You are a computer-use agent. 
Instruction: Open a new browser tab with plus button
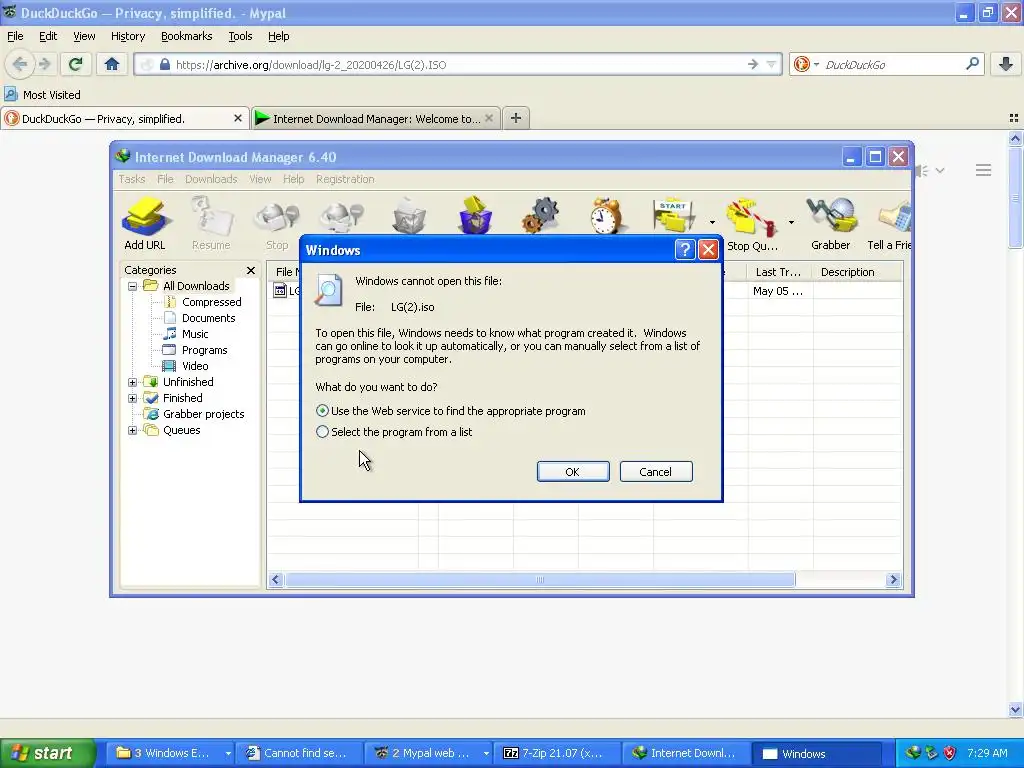[516, 118]
